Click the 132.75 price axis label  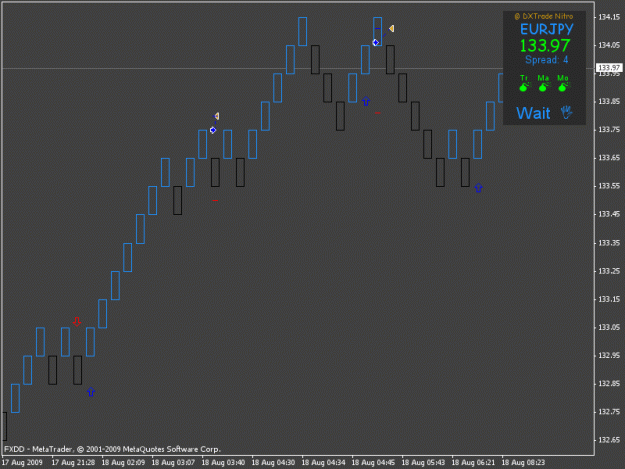pos(609,412)
